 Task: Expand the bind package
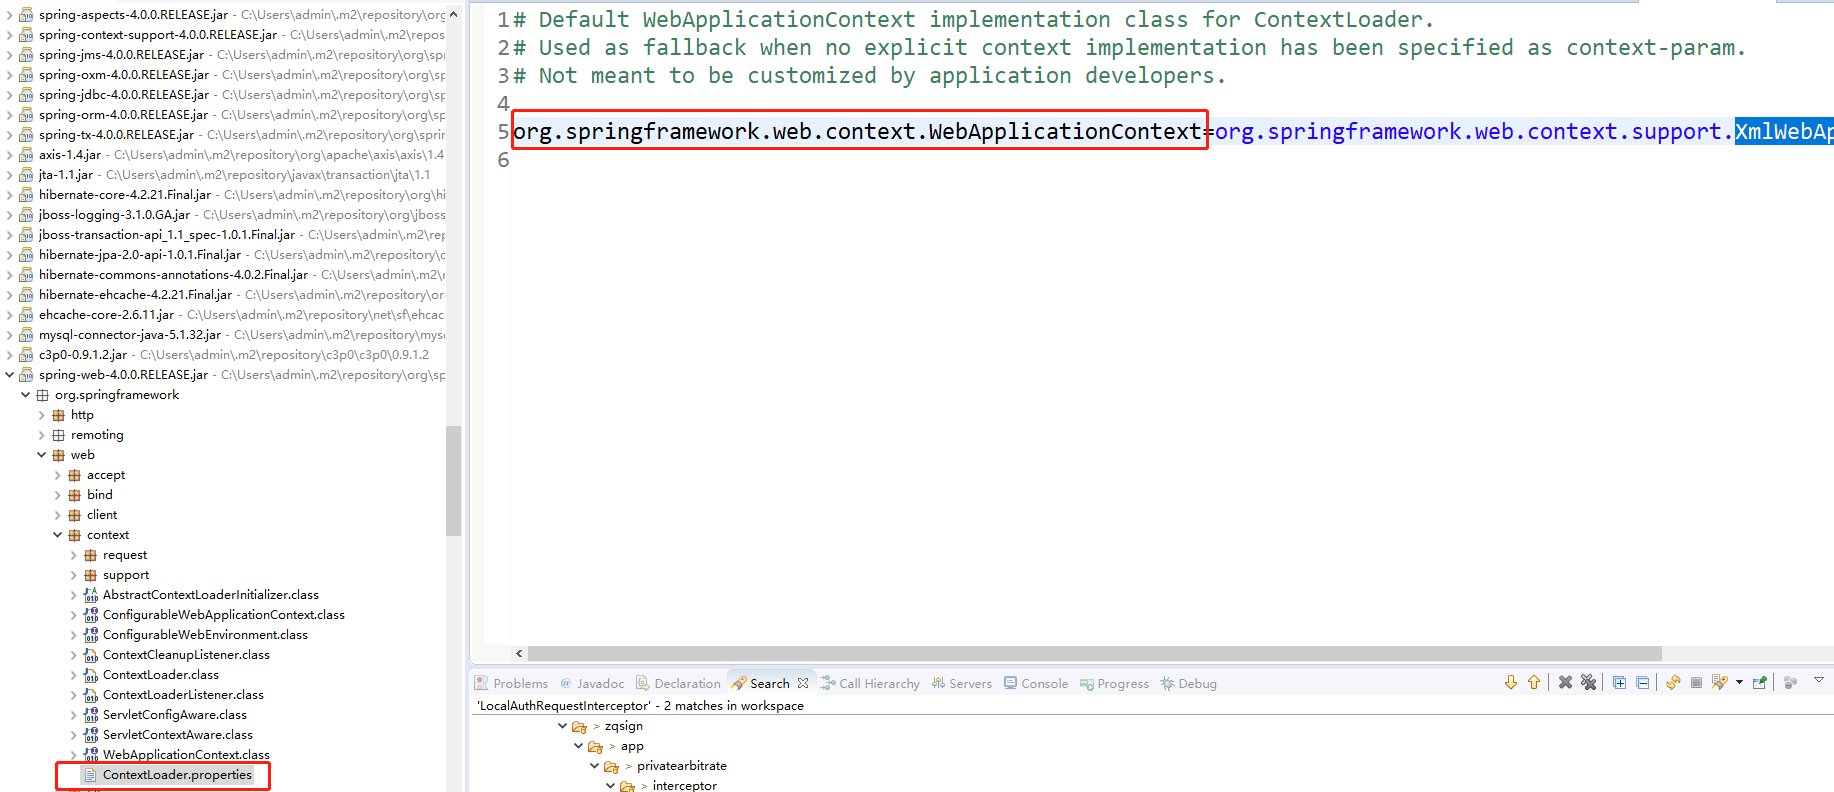(58, 495)
